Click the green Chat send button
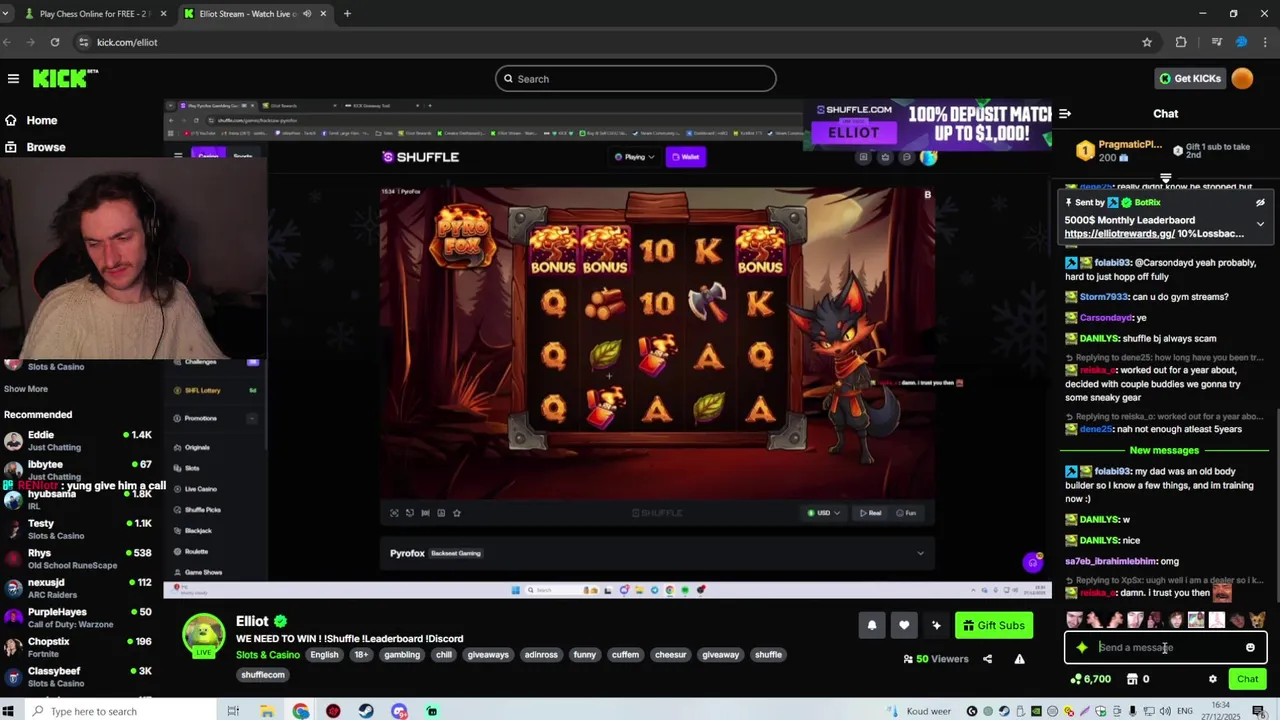The height and width of the screenshot is (720, 1280). [x=1247, y=679]
